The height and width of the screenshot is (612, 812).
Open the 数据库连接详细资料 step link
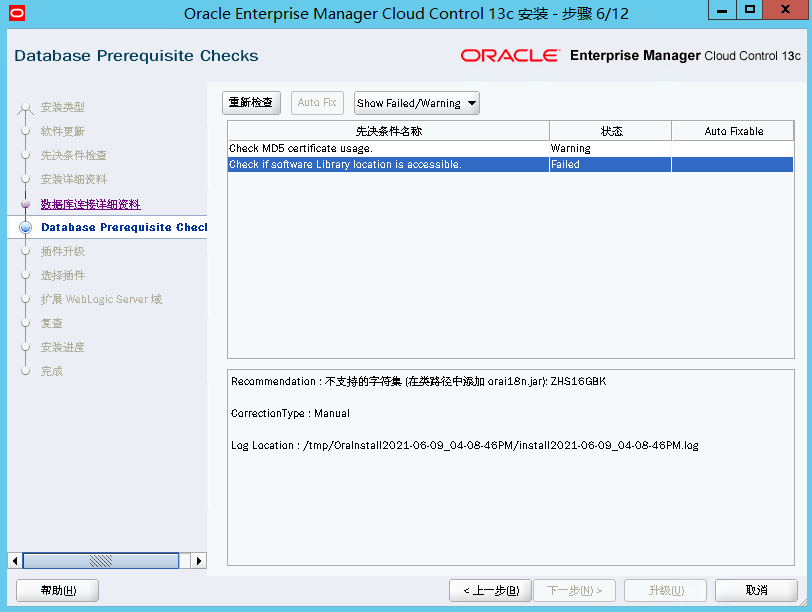coord(91,204)
